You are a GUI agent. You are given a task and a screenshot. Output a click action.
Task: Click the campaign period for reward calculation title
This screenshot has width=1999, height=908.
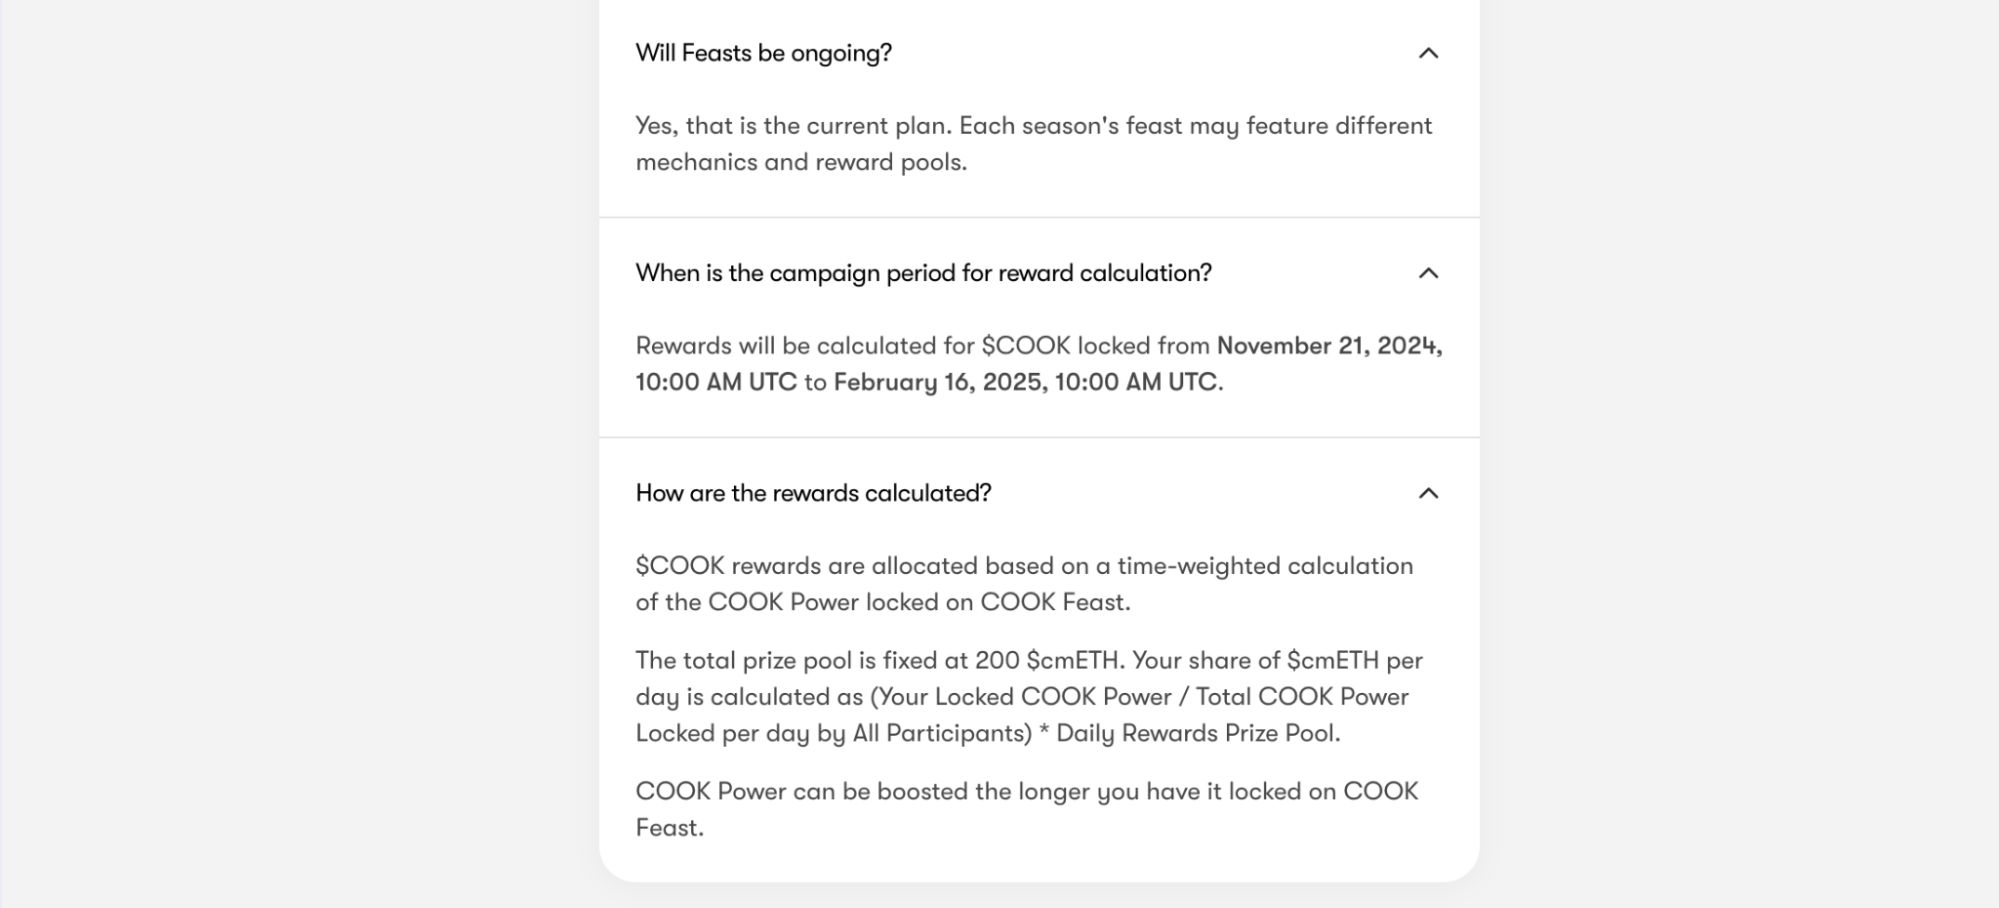(x=923, y=273)
